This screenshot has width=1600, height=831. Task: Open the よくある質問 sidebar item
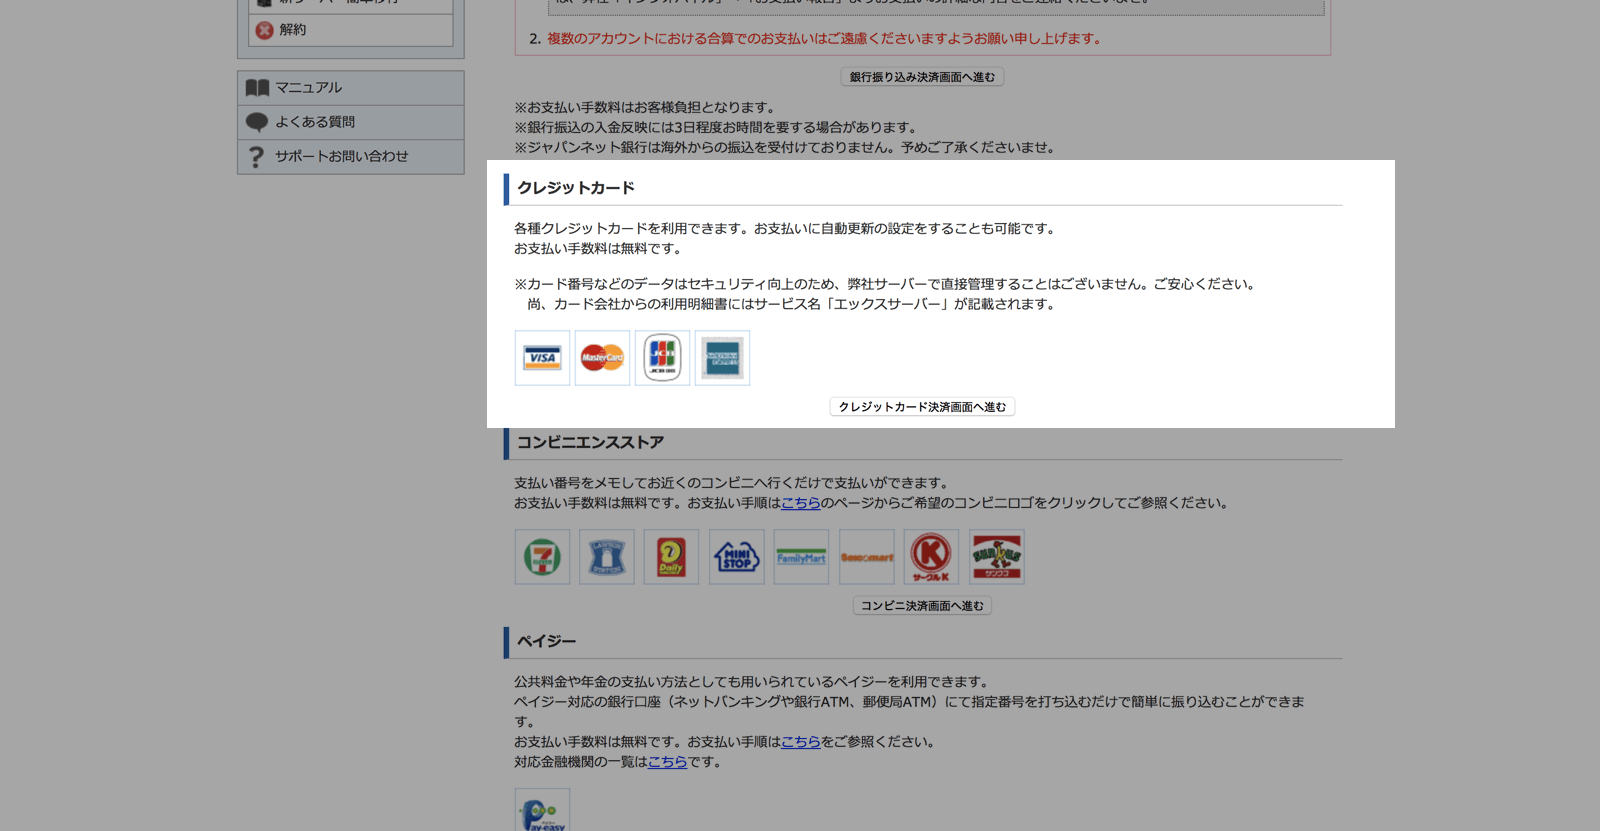click(351, 122)
